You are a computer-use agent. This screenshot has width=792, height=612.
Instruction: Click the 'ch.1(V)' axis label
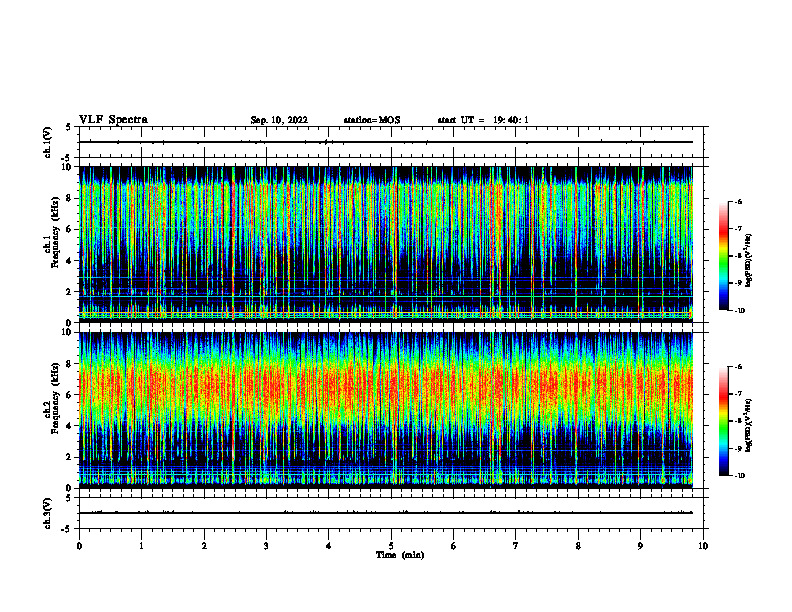click(x=48, y=142)
